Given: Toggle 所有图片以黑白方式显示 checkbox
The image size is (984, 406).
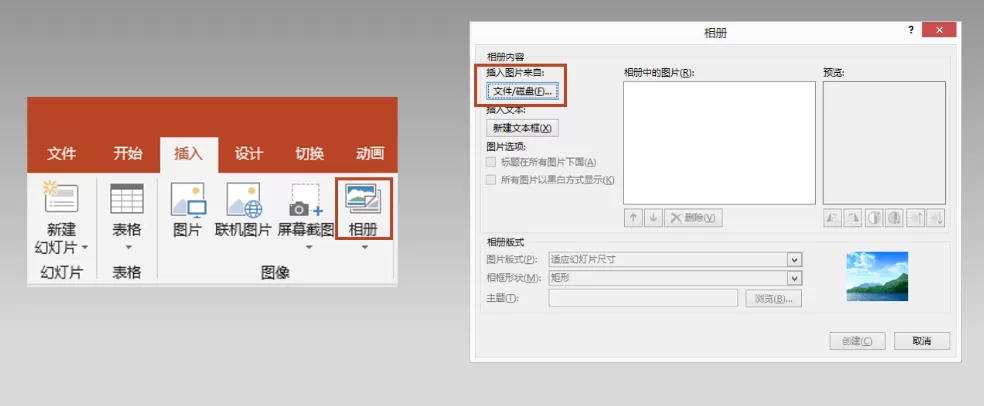Looking at the screenshot, I should tap(491, 180).
